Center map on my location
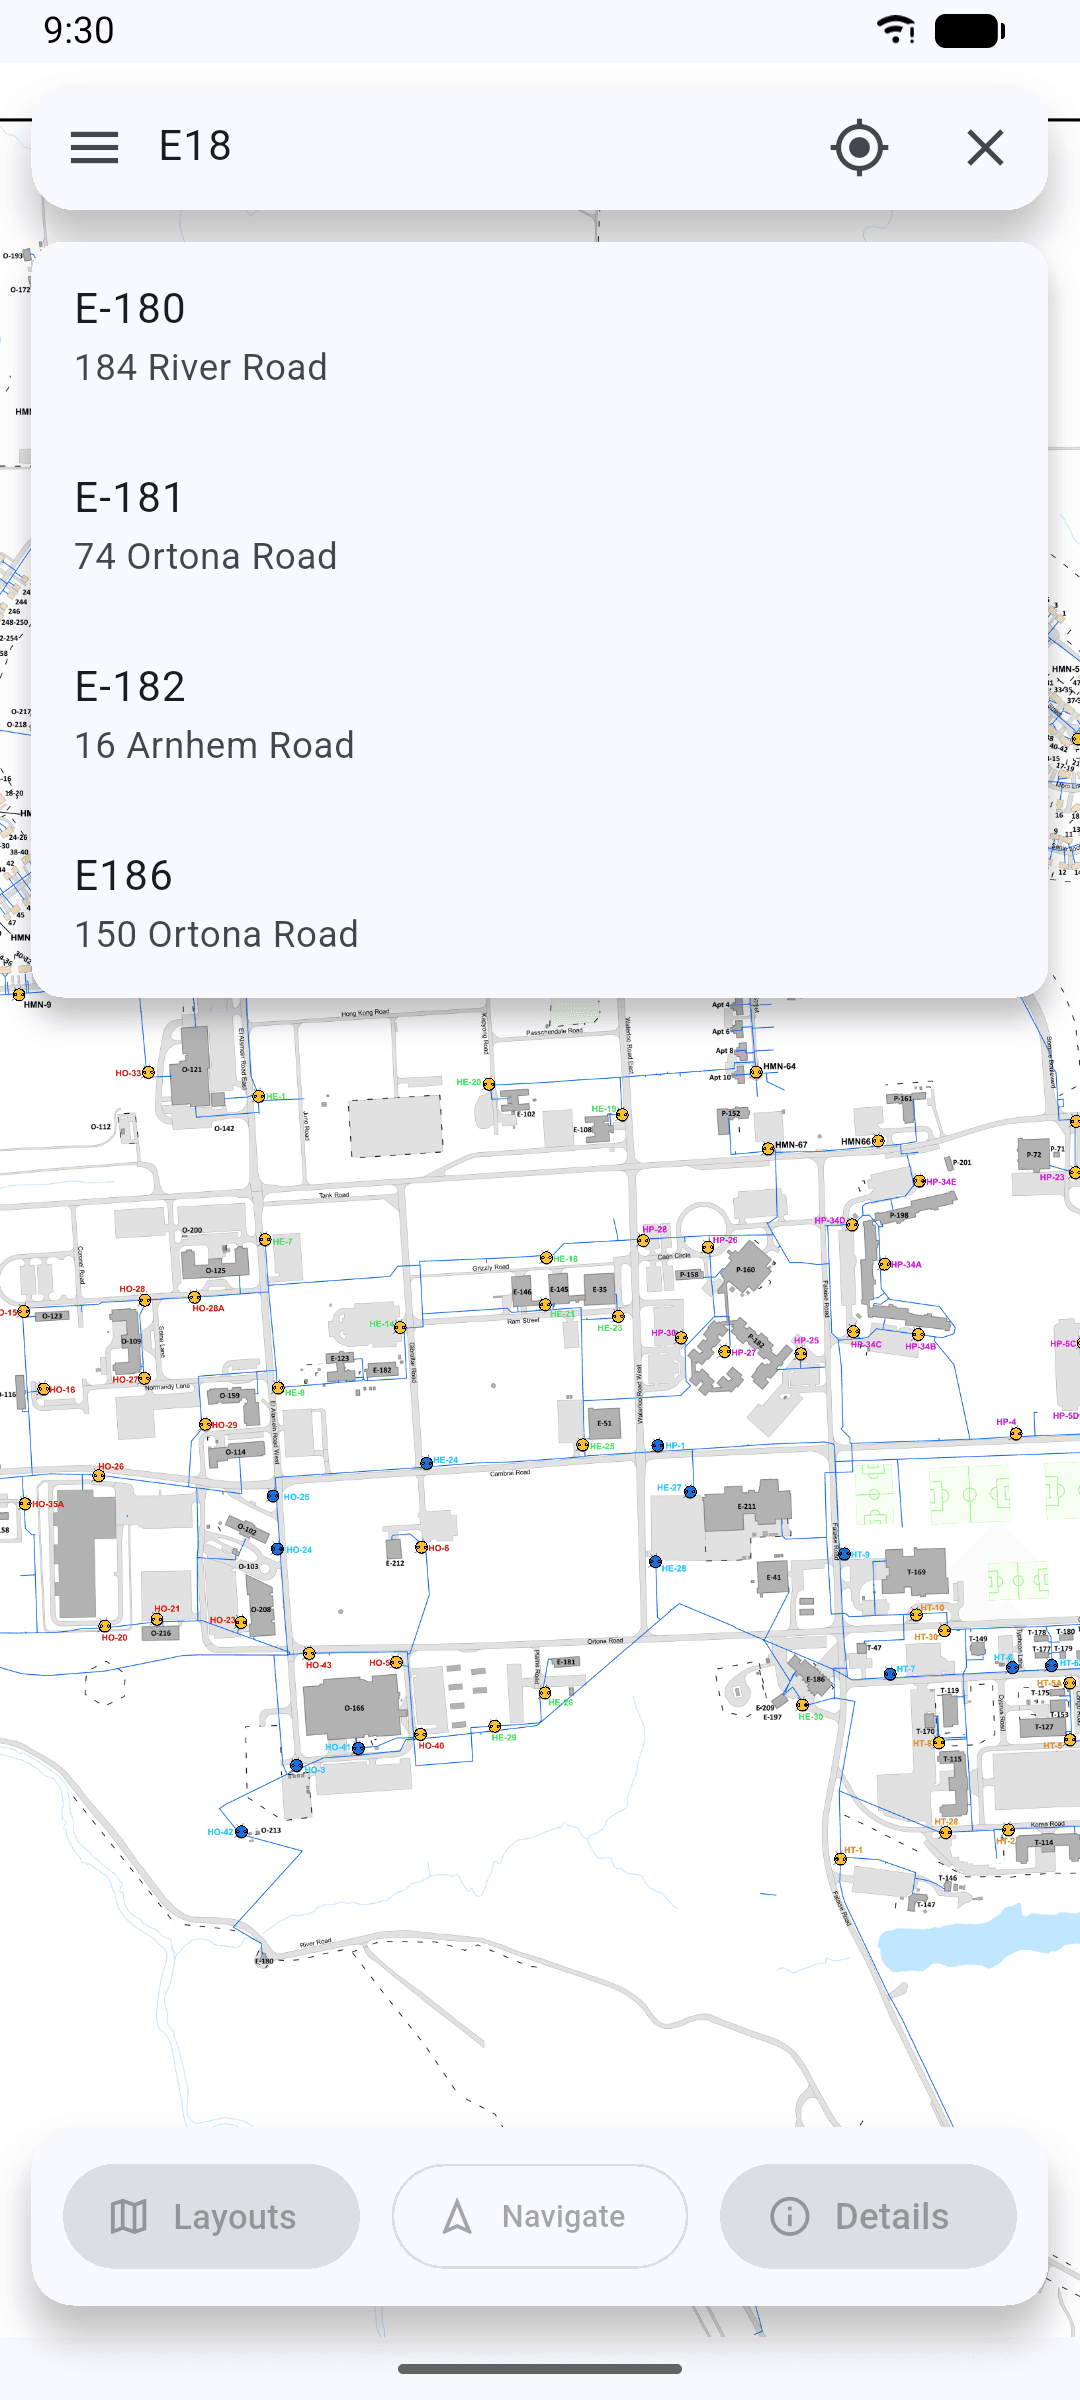1080x2400 pixels. tap(859, 147)
